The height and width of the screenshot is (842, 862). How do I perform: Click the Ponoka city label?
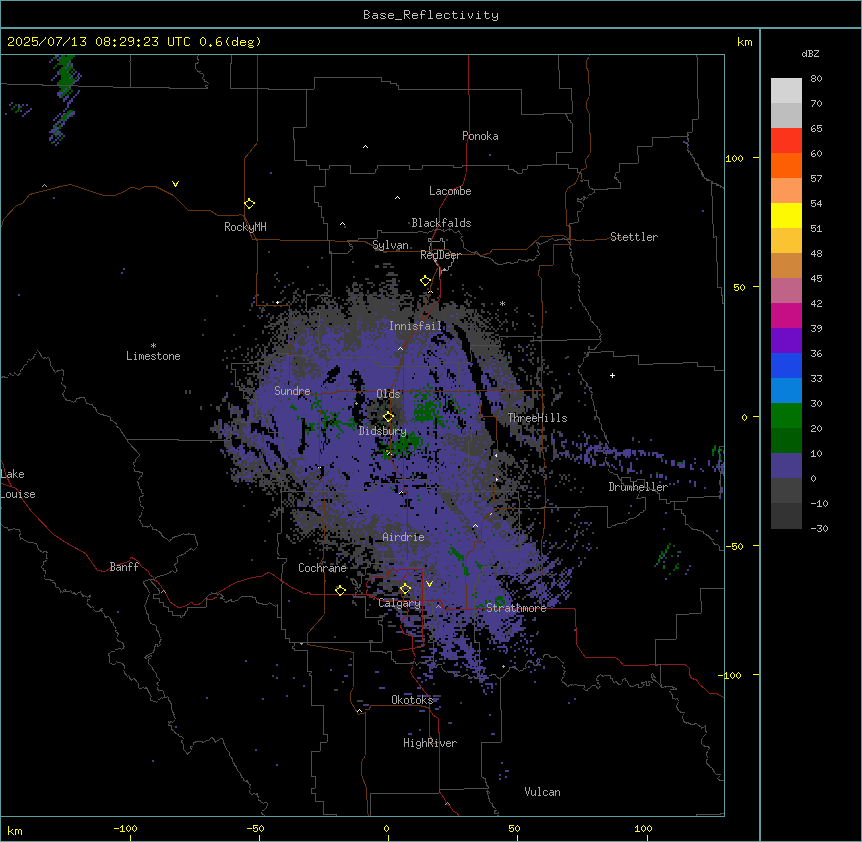coord(480,136)
